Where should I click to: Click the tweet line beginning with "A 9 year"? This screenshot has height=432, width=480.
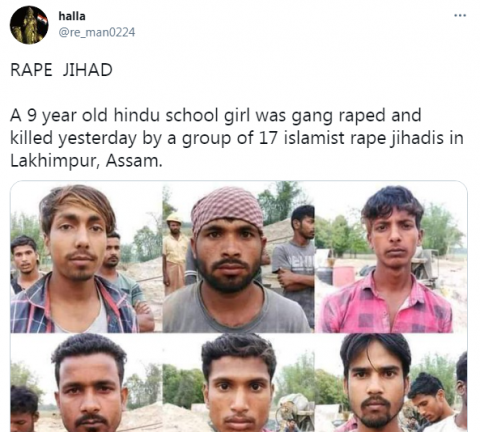point(216,116)
